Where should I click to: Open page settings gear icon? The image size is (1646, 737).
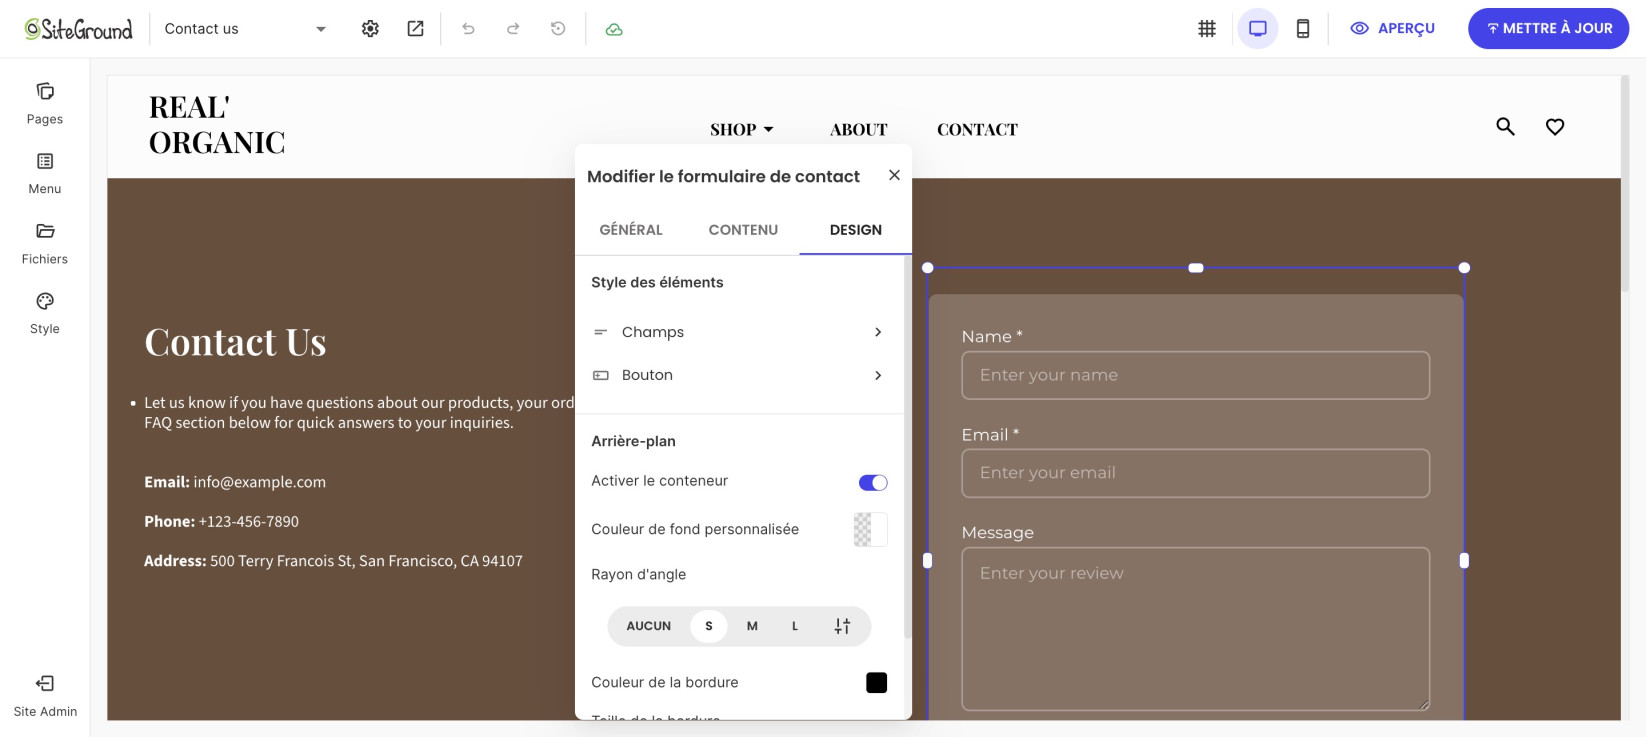370,29
